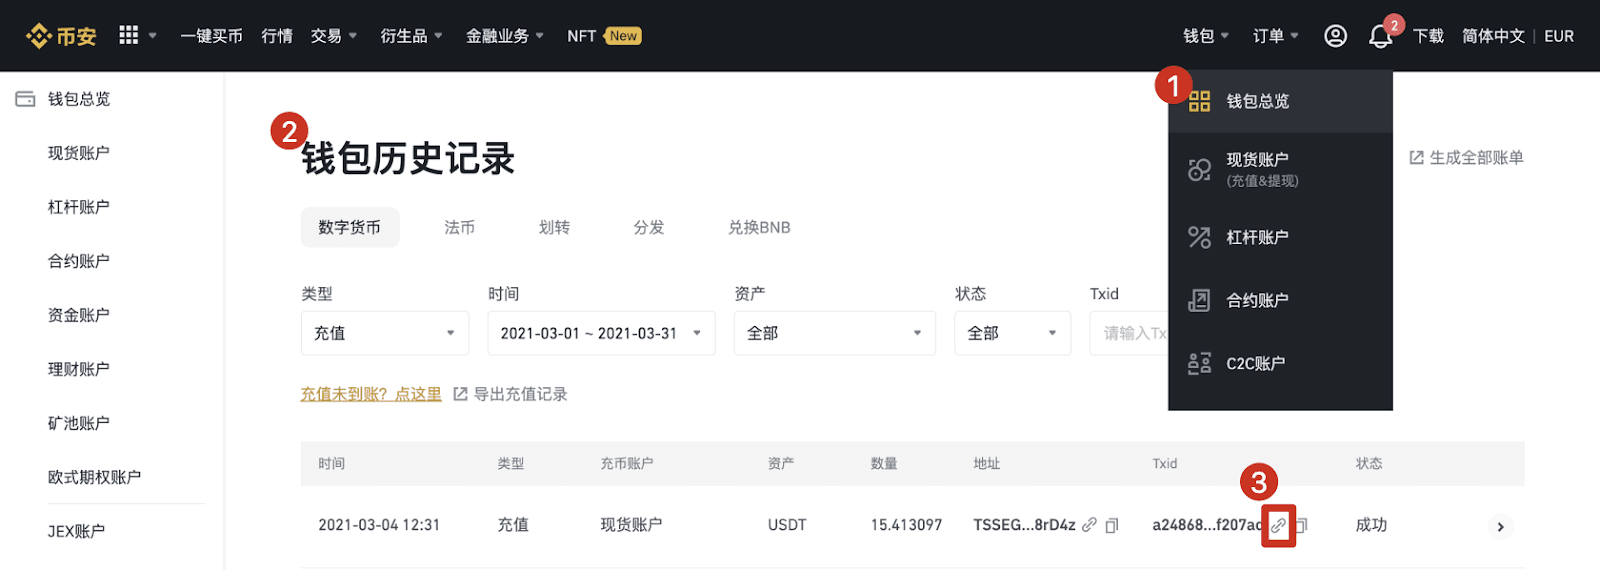Image resolution: width=1600 pixels, height=570 pixels.
Task: Open the notifications bell
Action: tap(1380, 37)
